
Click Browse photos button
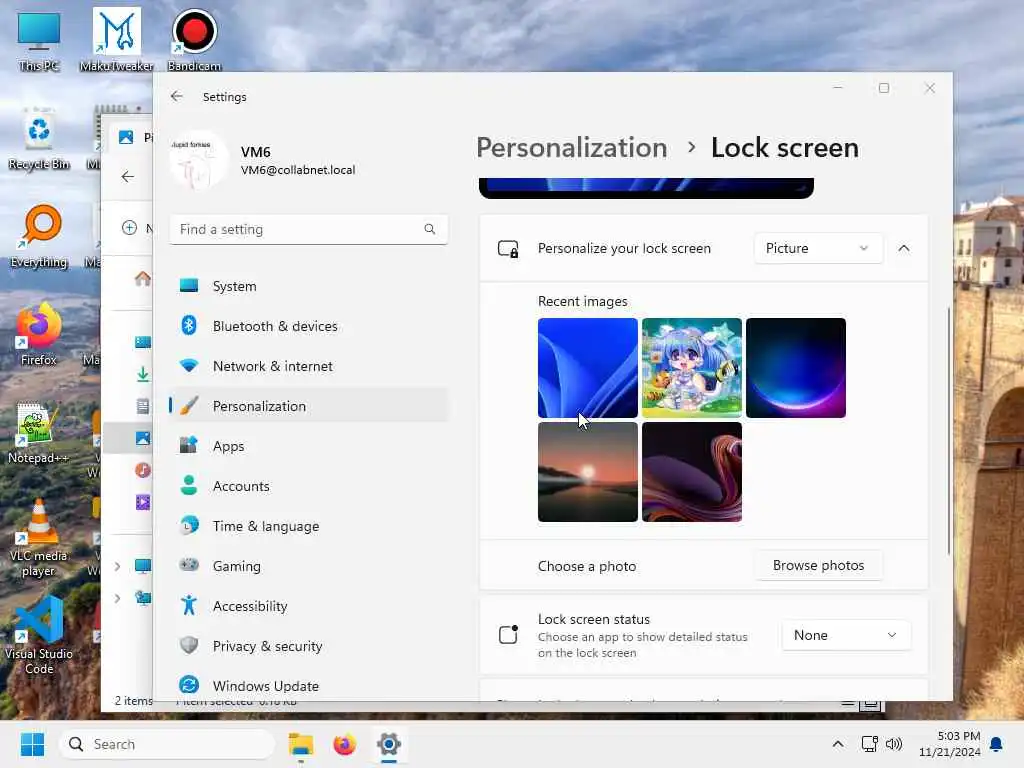tap(818, 566)
